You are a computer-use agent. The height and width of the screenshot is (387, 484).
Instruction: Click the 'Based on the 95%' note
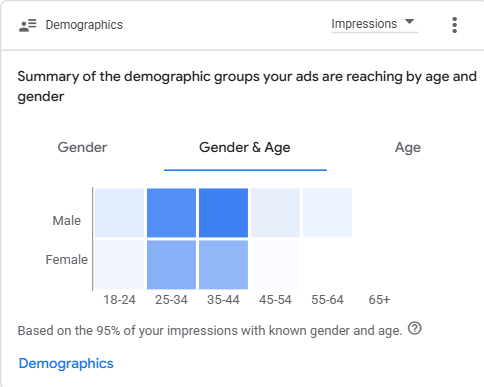(210, 331)
